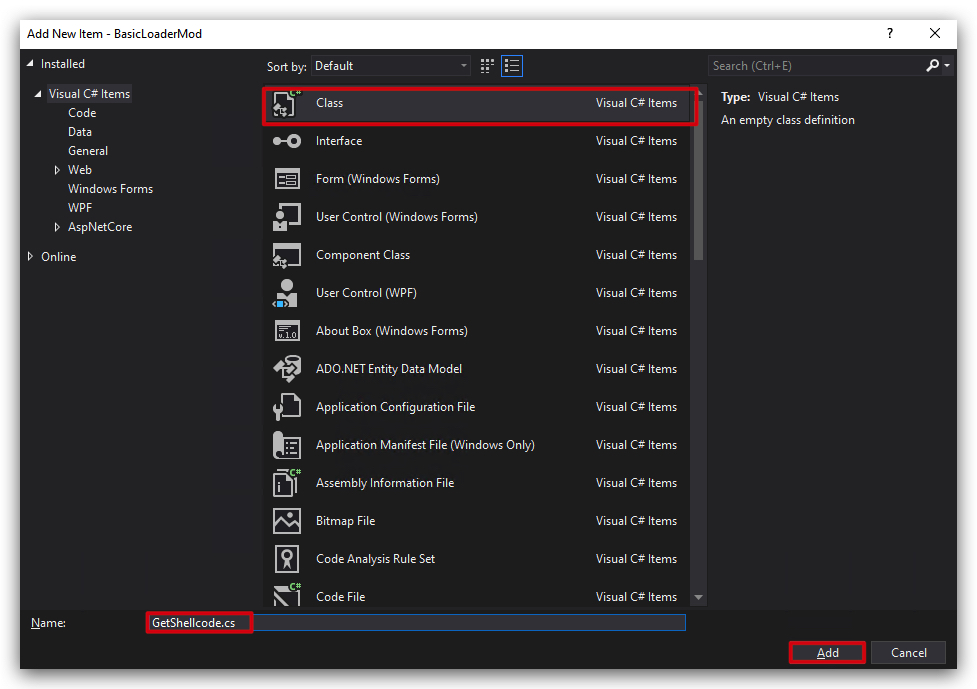The width and height of the screenshot is (977, 689).
Task: Click the Cancel button
Action: (908, 652)
